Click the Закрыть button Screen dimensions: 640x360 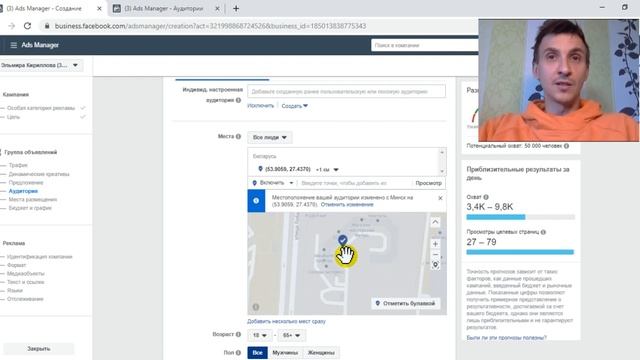pos(39,349)
